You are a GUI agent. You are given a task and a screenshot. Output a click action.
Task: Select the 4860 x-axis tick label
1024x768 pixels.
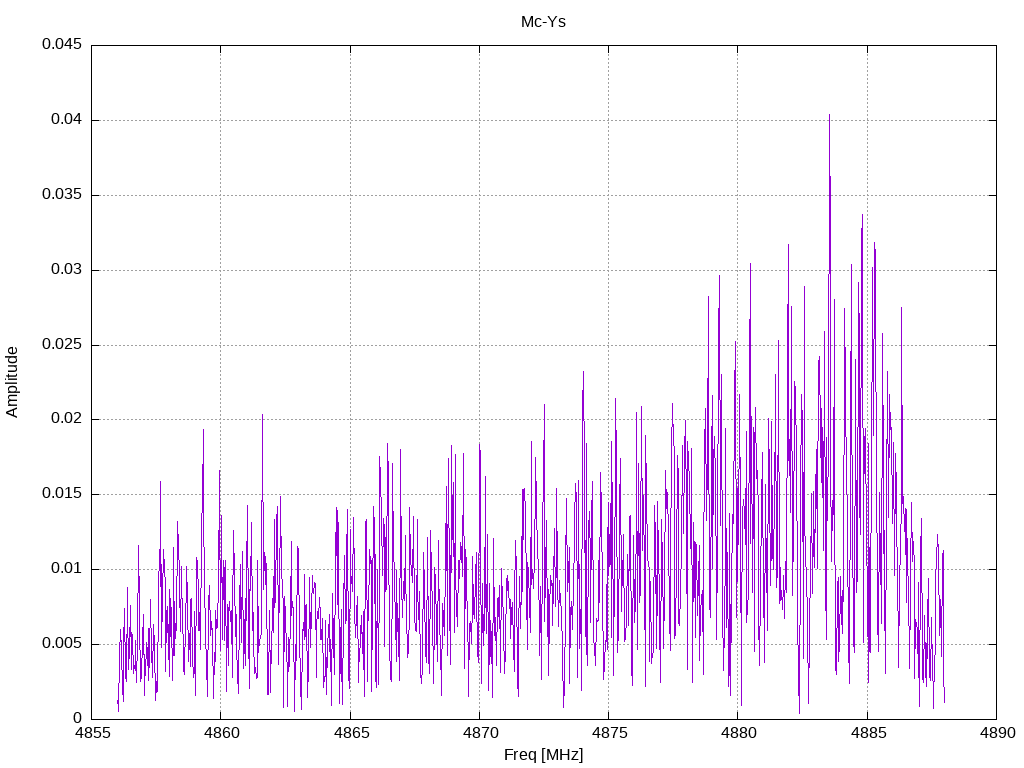coord(221,734)
